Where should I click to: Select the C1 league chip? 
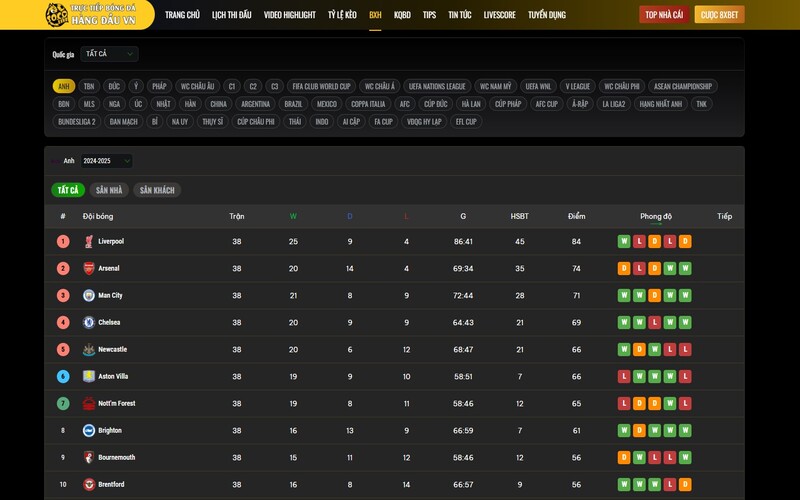pyautogui.click(x=232, y=86)
